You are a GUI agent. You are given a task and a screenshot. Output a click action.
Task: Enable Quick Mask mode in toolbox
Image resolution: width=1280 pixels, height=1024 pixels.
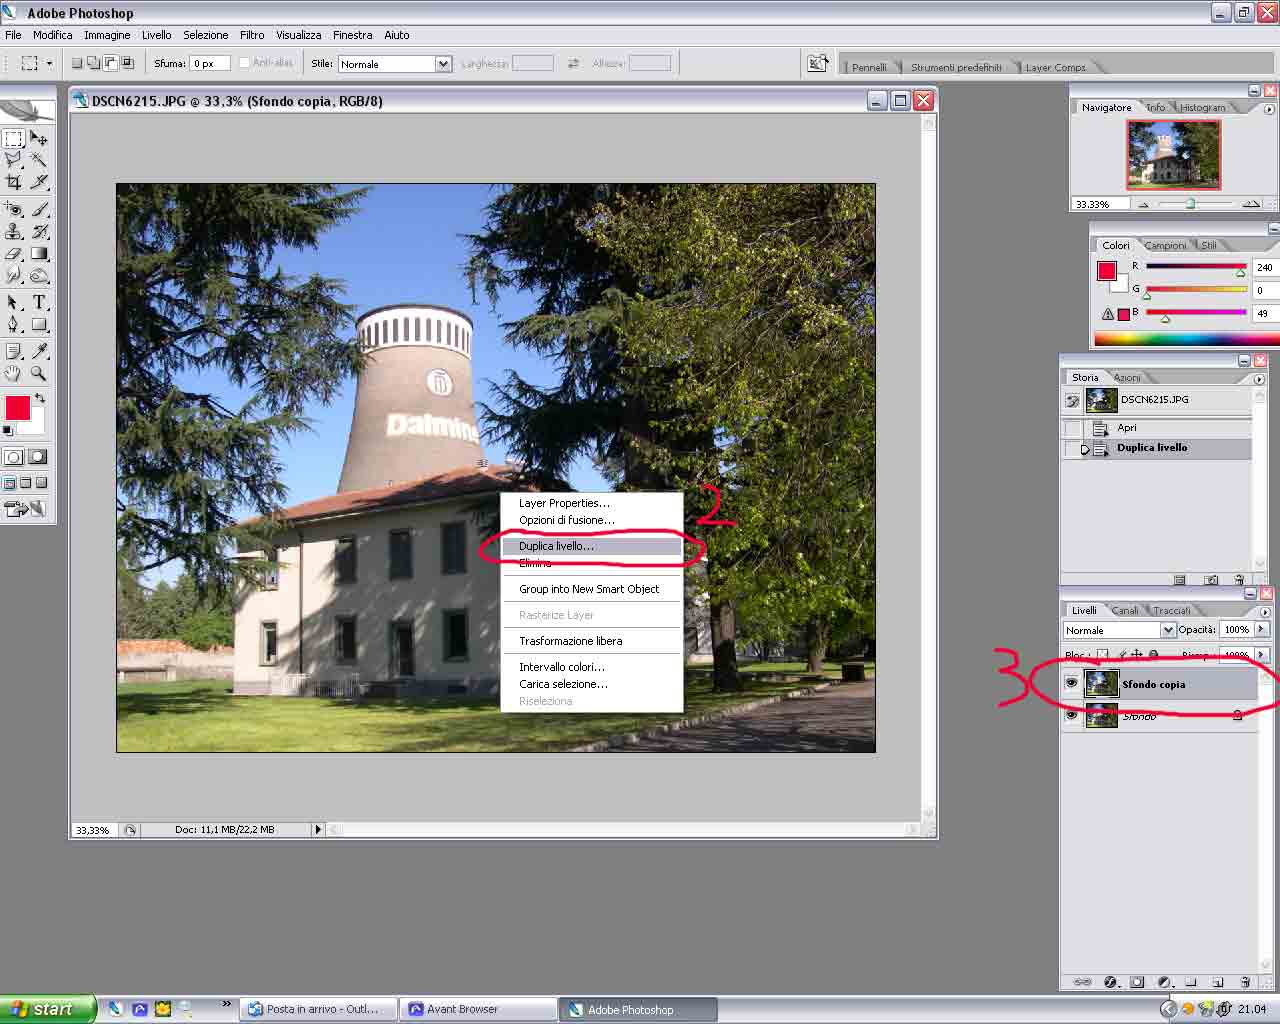click(38, 457)
